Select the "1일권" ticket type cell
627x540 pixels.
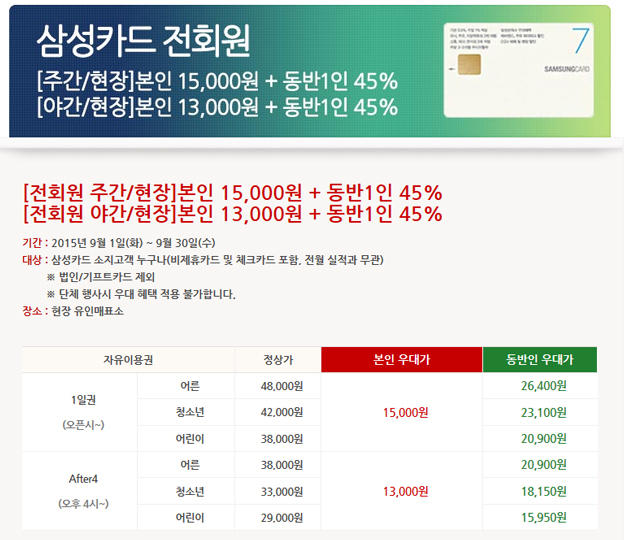pos(83,400)
